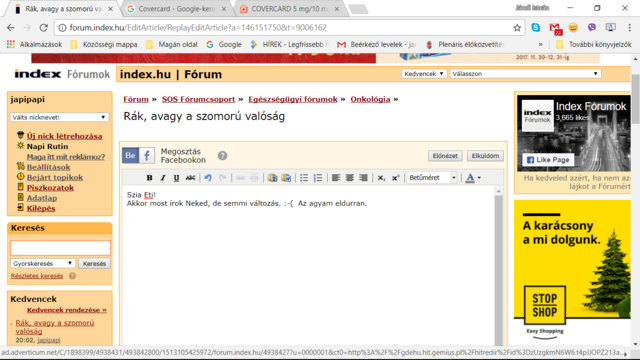Toggle the Be Facebook sharing switch

click(x=131, y=156)
